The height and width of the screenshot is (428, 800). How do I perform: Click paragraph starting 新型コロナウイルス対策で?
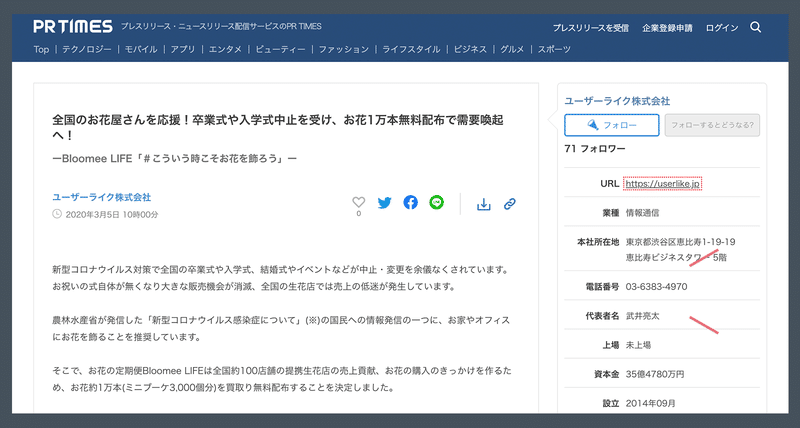[281, 278]
